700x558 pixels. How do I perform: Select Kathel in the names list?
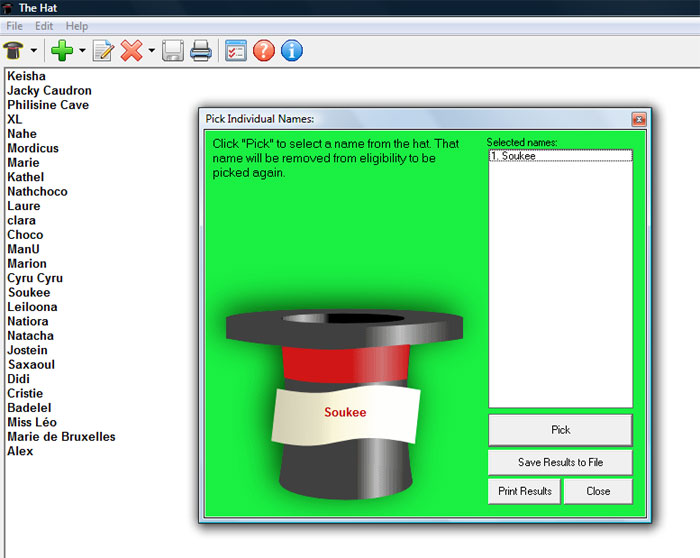(25, 177)
